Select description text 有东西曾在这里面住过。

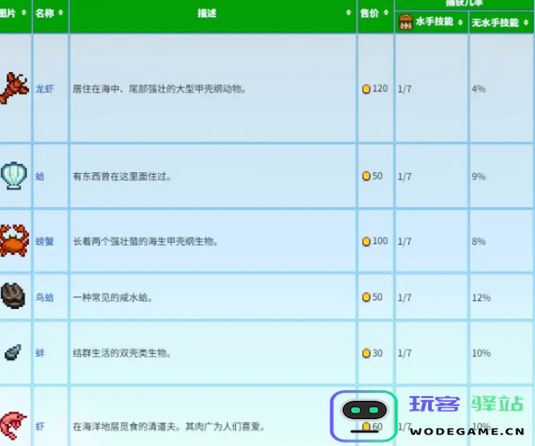(122, 176)
